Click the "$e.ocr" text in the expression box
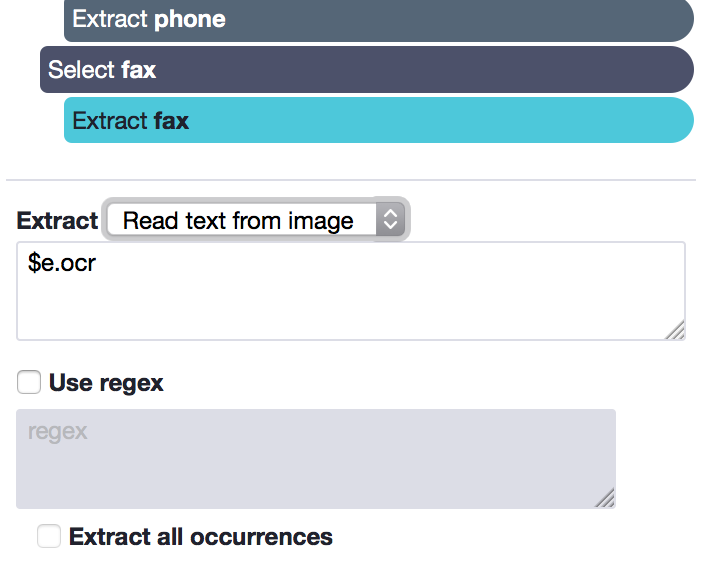This screenshot has height=566, width=702. coord(62,262)
